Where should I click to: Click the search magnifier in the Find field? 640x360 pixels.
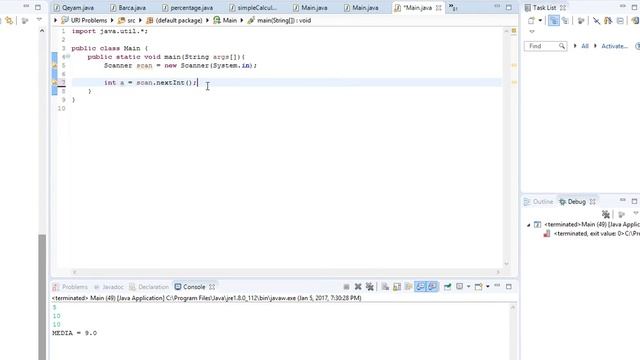click(562, 46)
